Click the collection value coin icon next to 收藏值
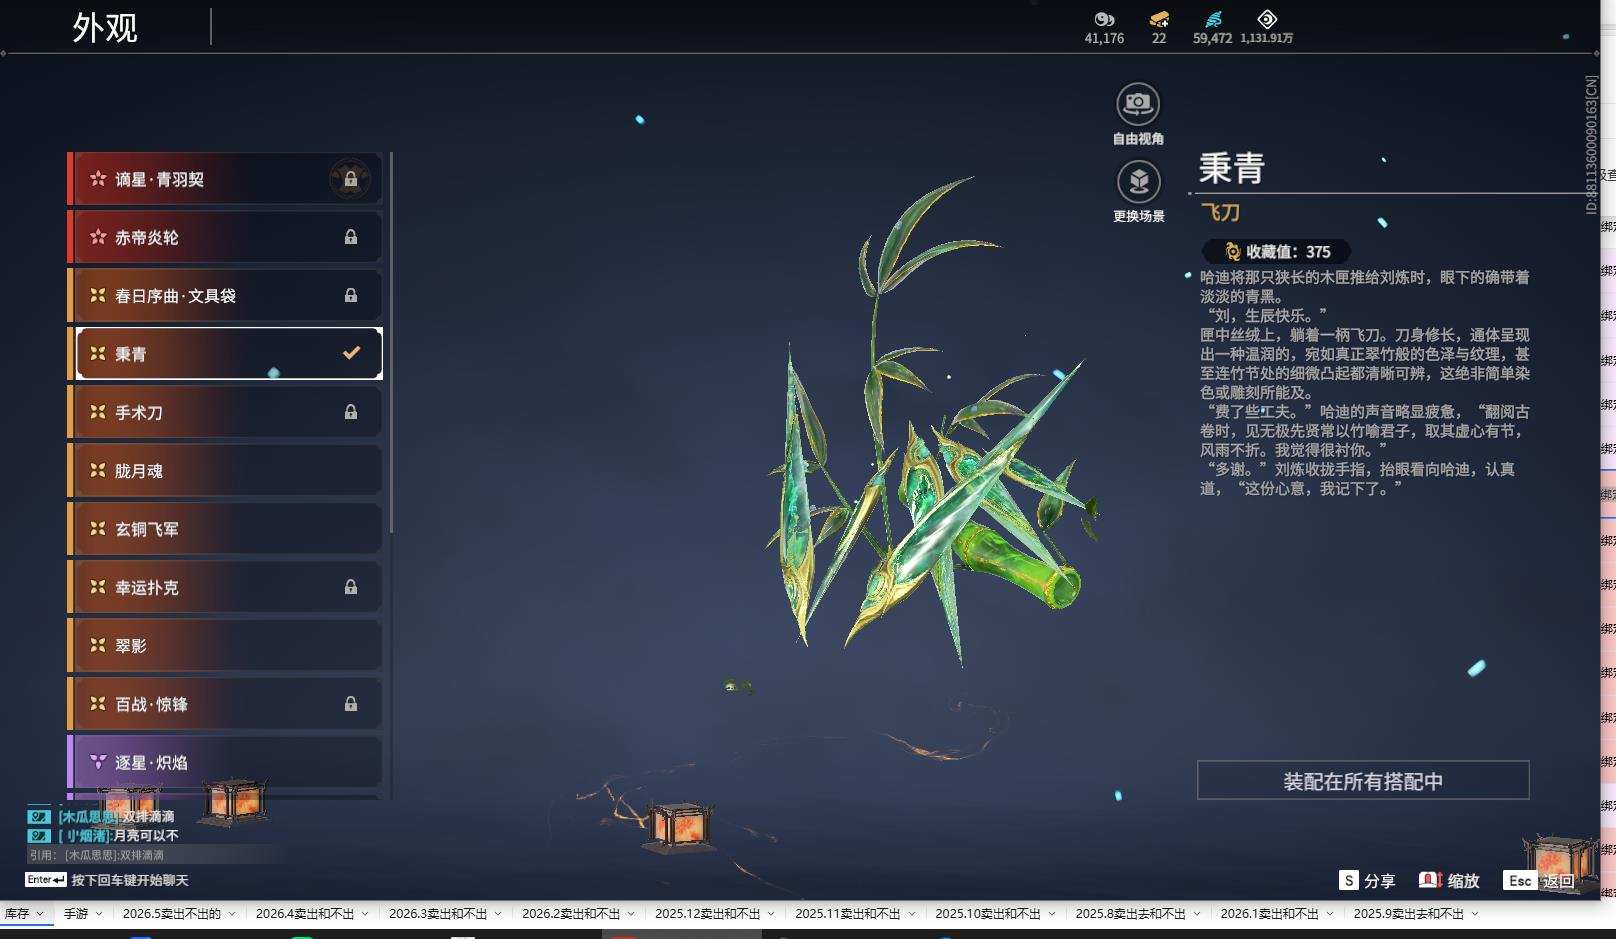1616x939 pixels. tap(1233, 252)
